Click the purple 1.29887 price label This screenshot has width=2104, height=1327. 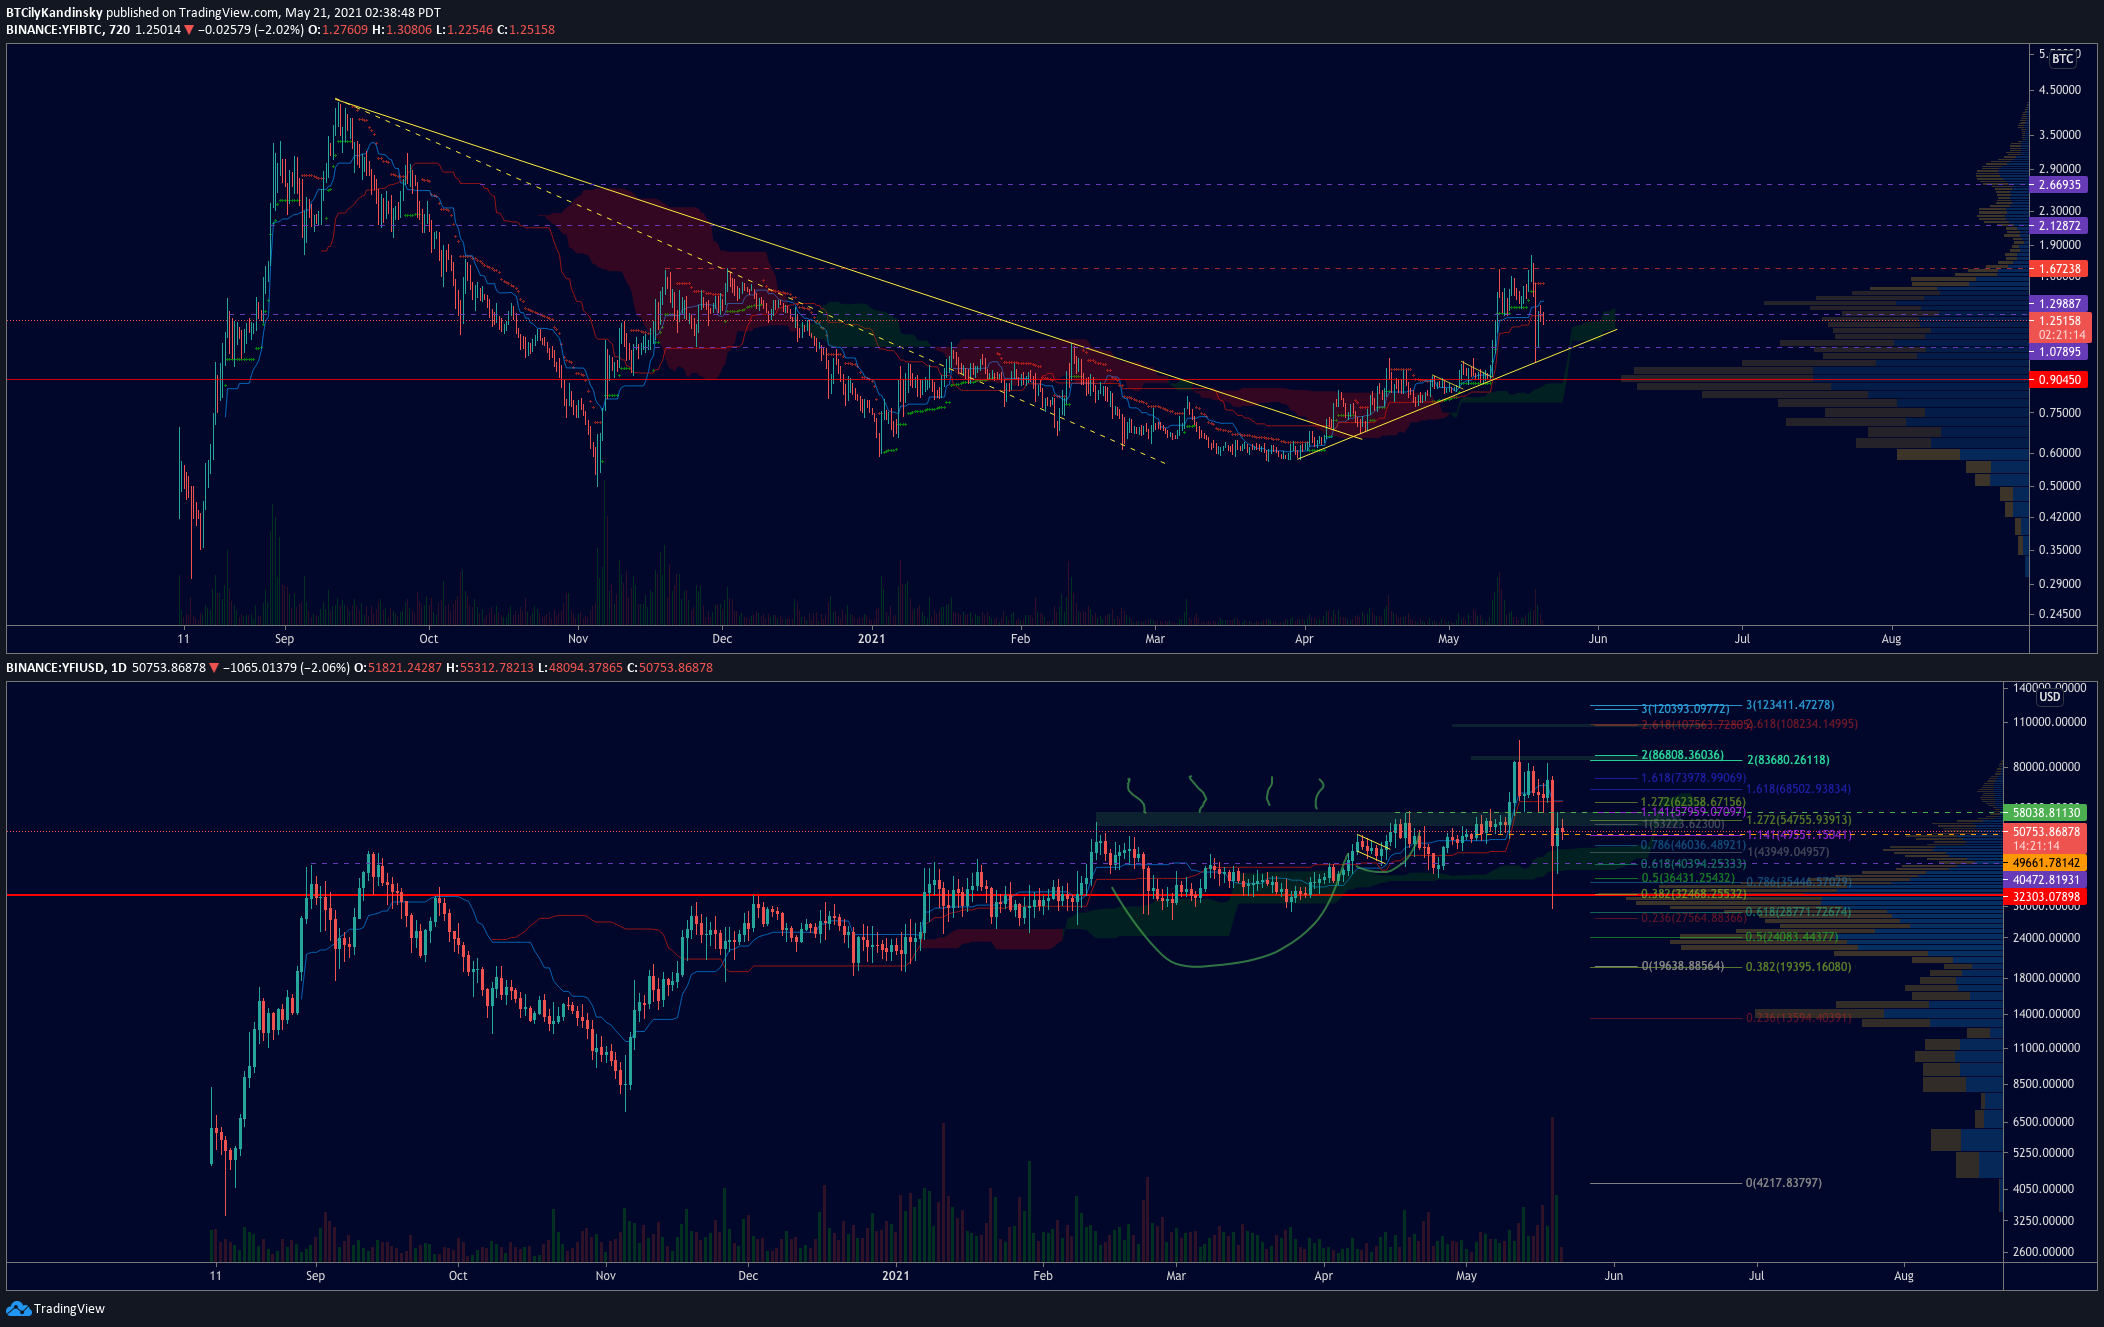pos(2060,304)
